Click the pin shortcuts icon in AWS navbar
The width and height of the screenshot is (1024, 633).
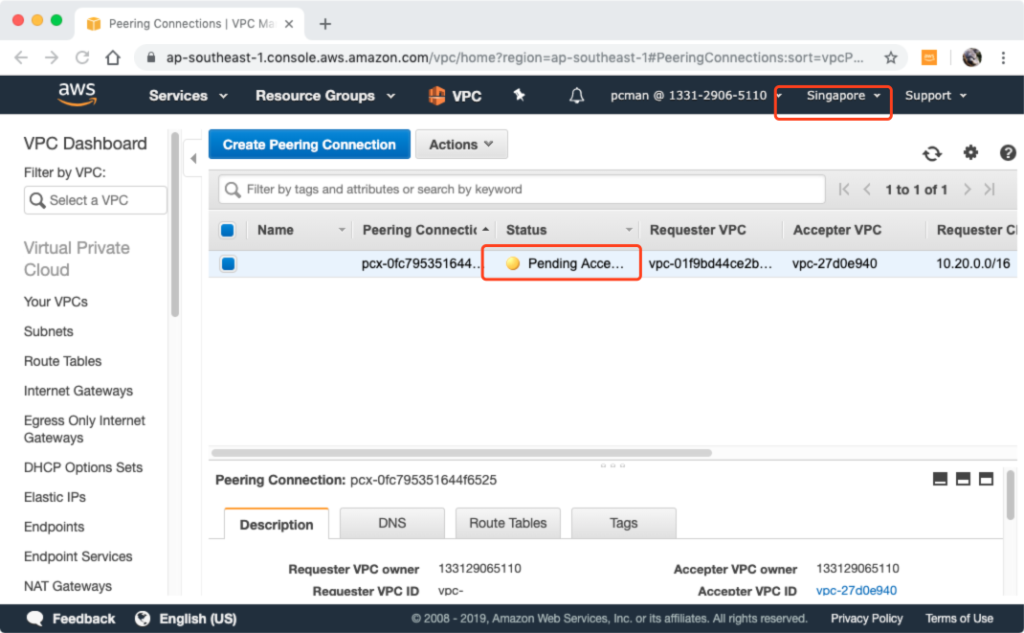519,95
